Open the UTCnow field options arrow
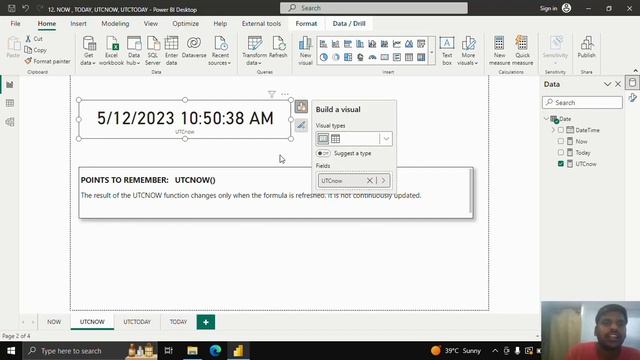 [x=383, y=180]
